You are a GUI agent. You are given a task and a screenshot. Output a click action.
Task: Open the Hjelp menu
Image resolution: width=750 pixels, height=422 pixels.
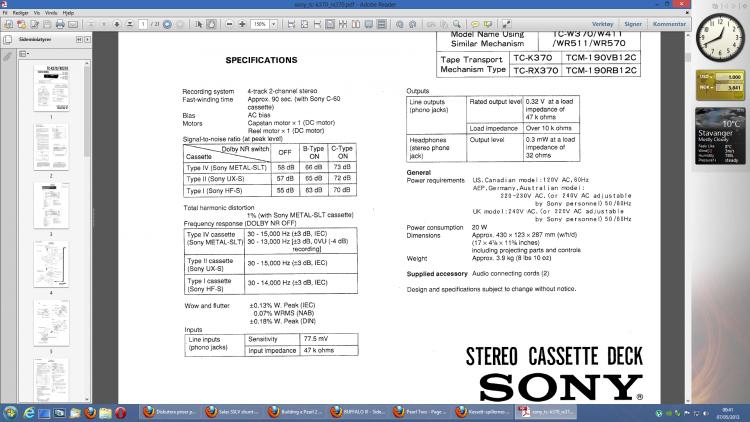click(x=68, y=13)
